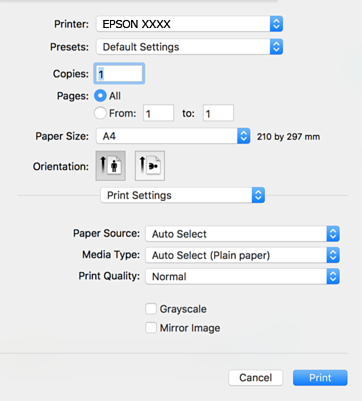Click the Print button
362x401 pixels.
click(320, 378)
